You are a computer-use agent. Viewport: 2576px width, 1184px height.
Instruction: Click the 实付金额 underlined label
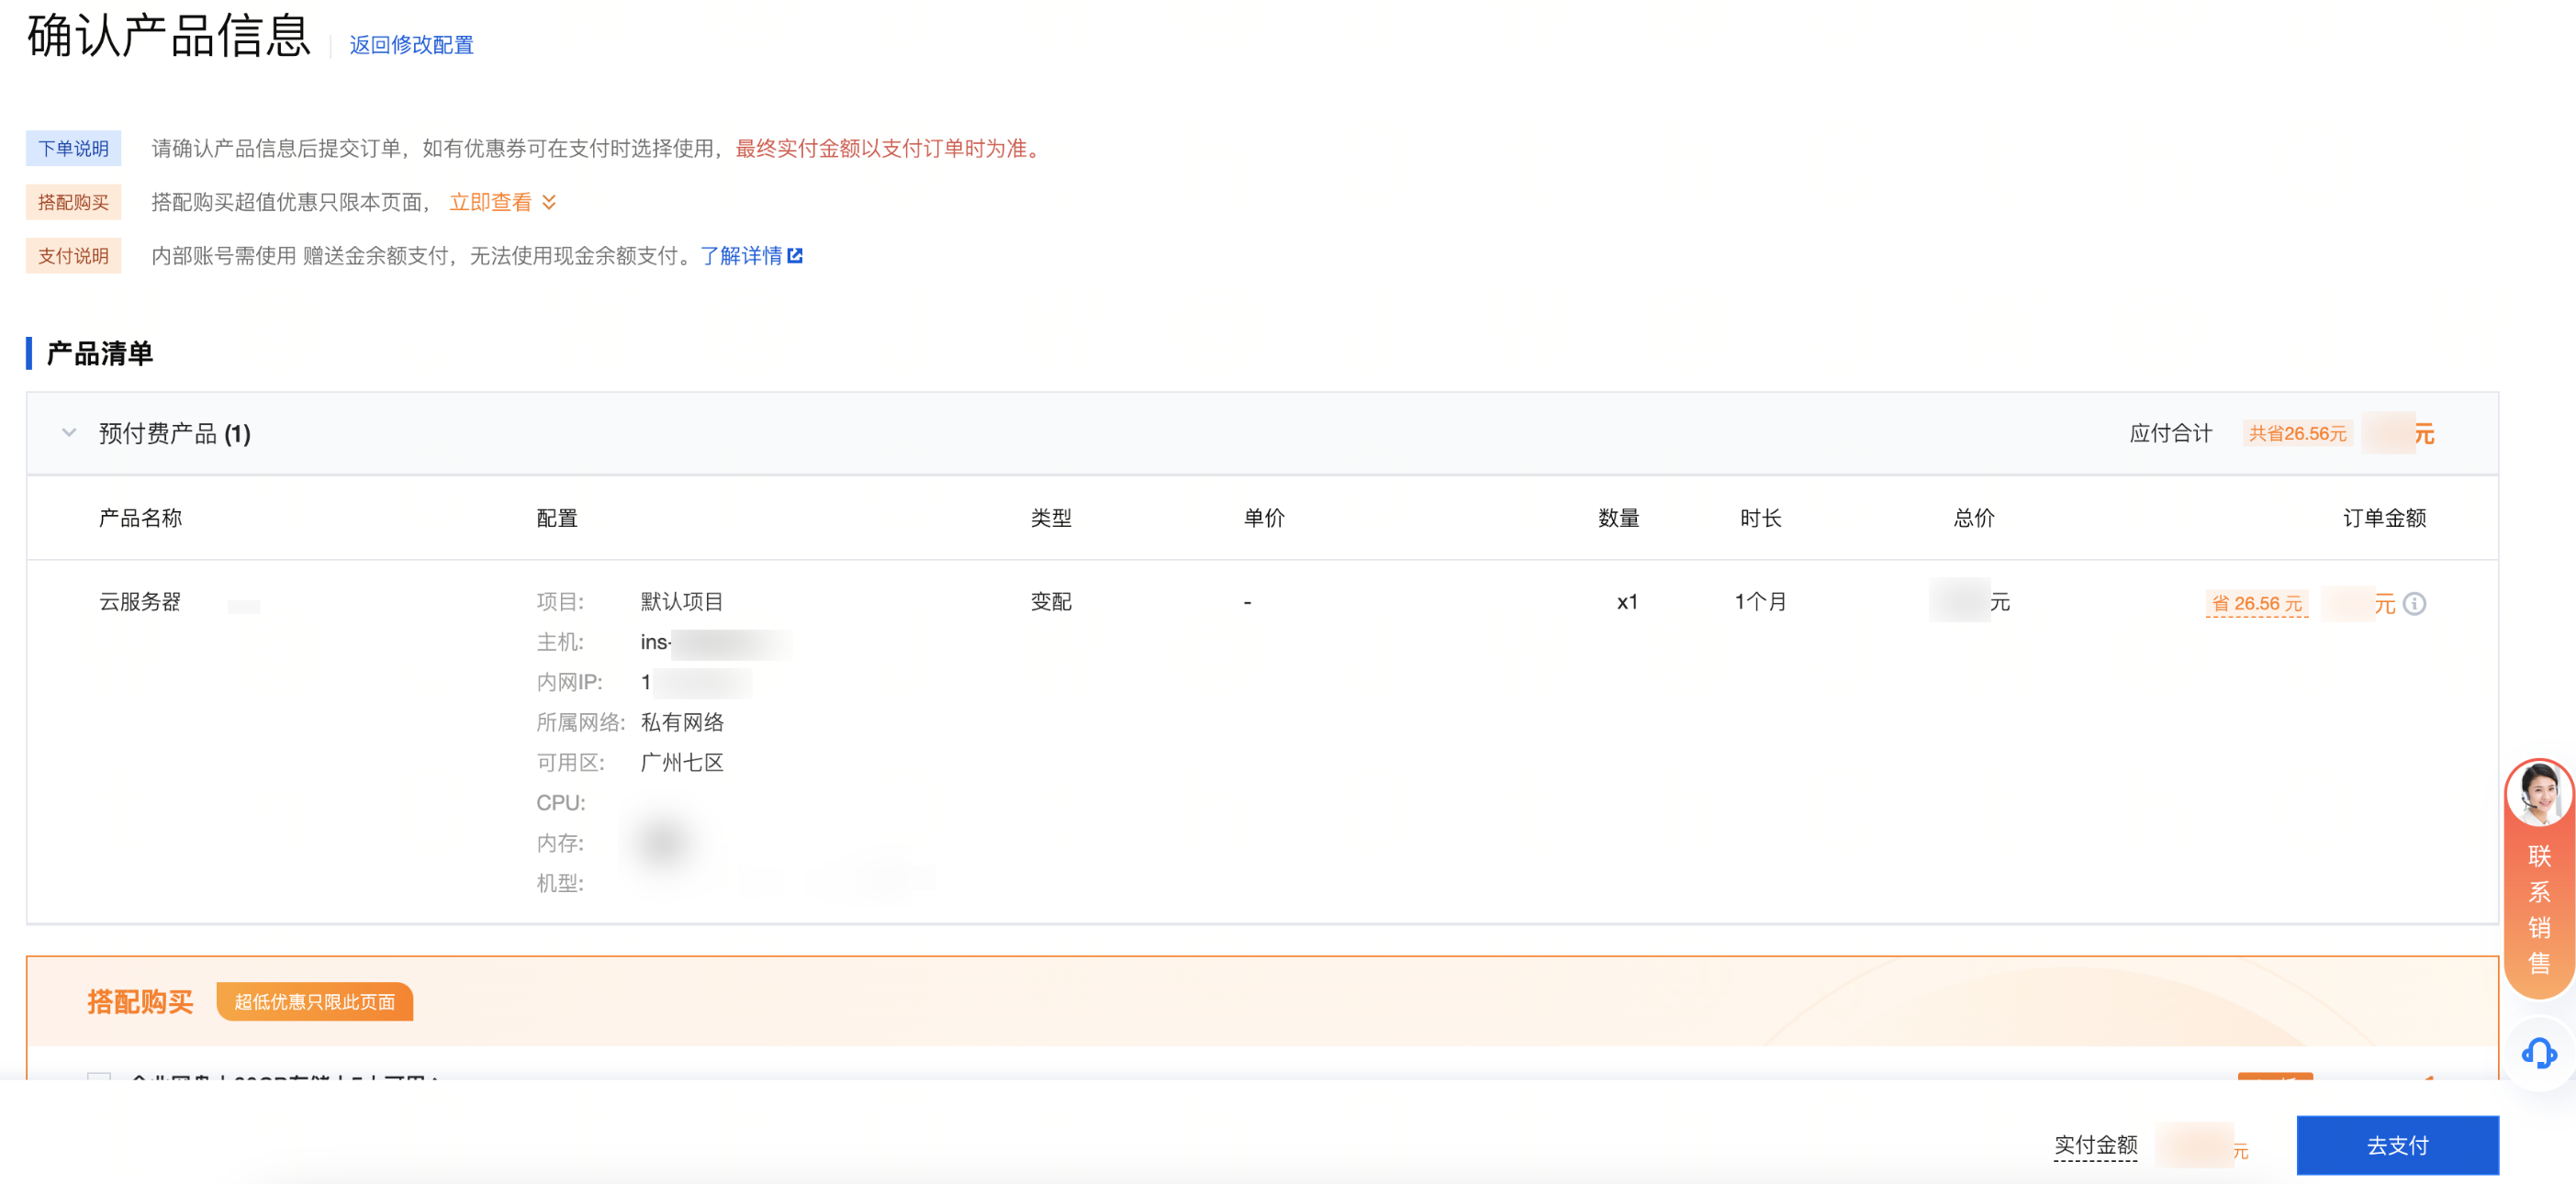2095,1144
